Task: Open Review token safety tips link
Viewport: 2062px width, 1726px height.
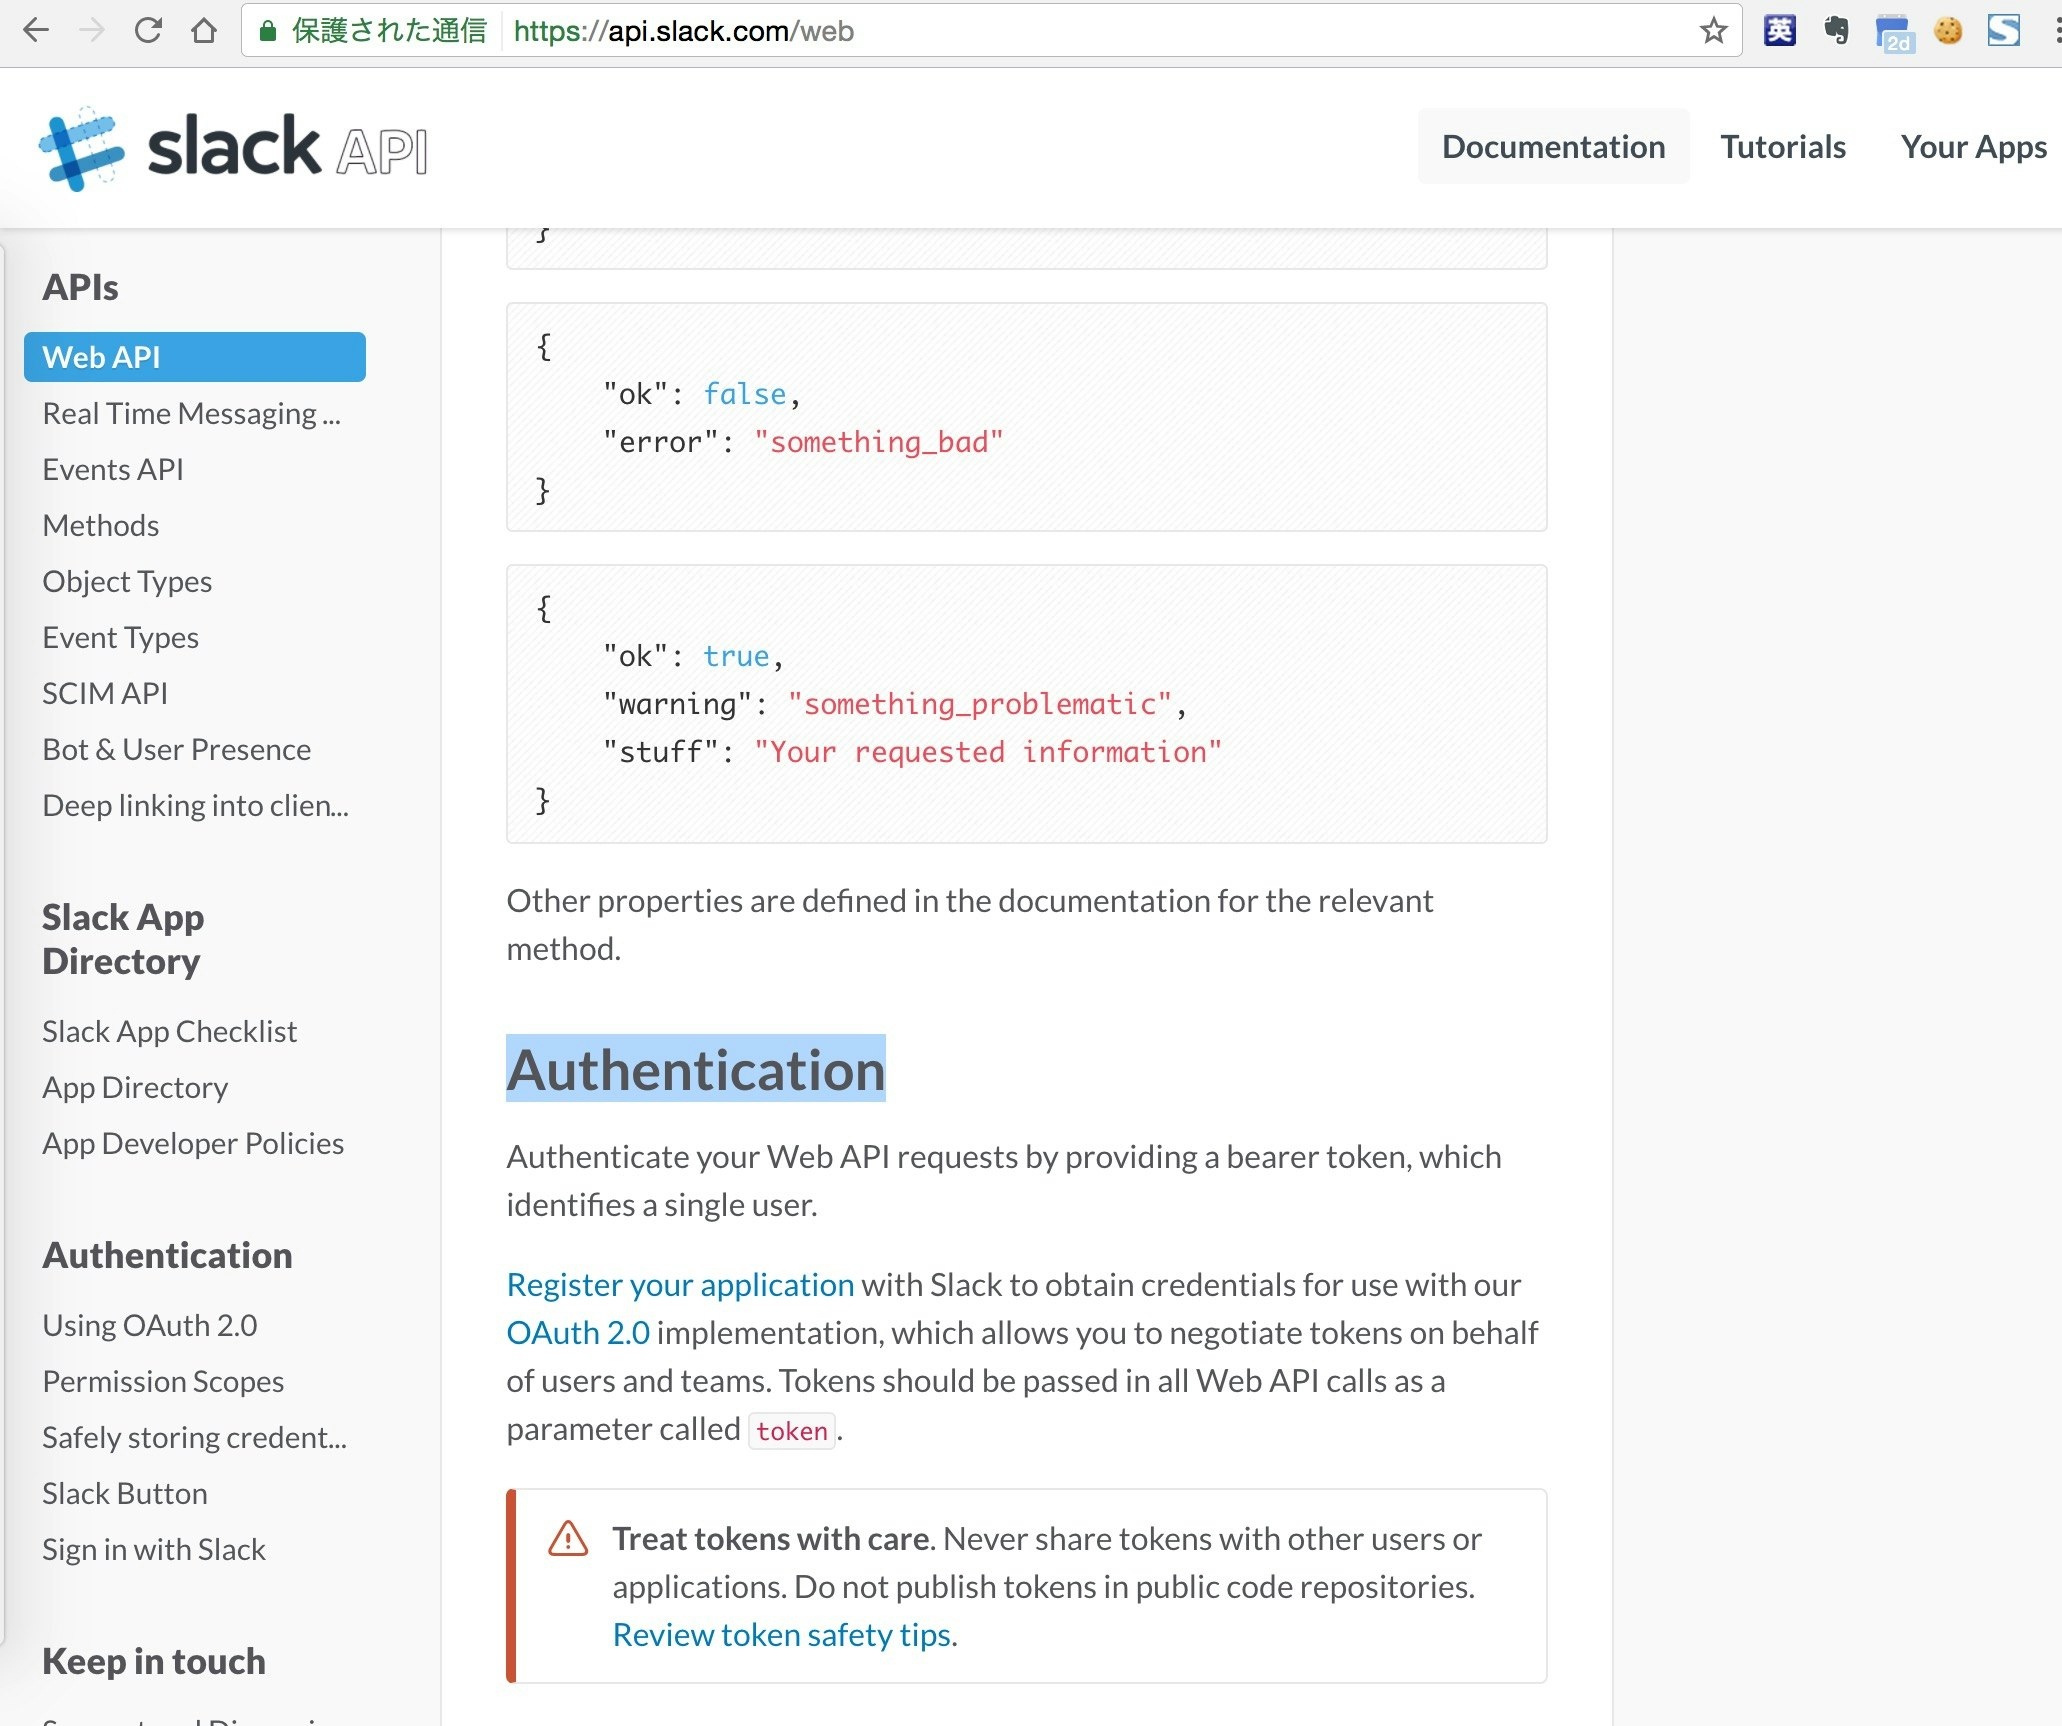Action: tap(782, 1634)
